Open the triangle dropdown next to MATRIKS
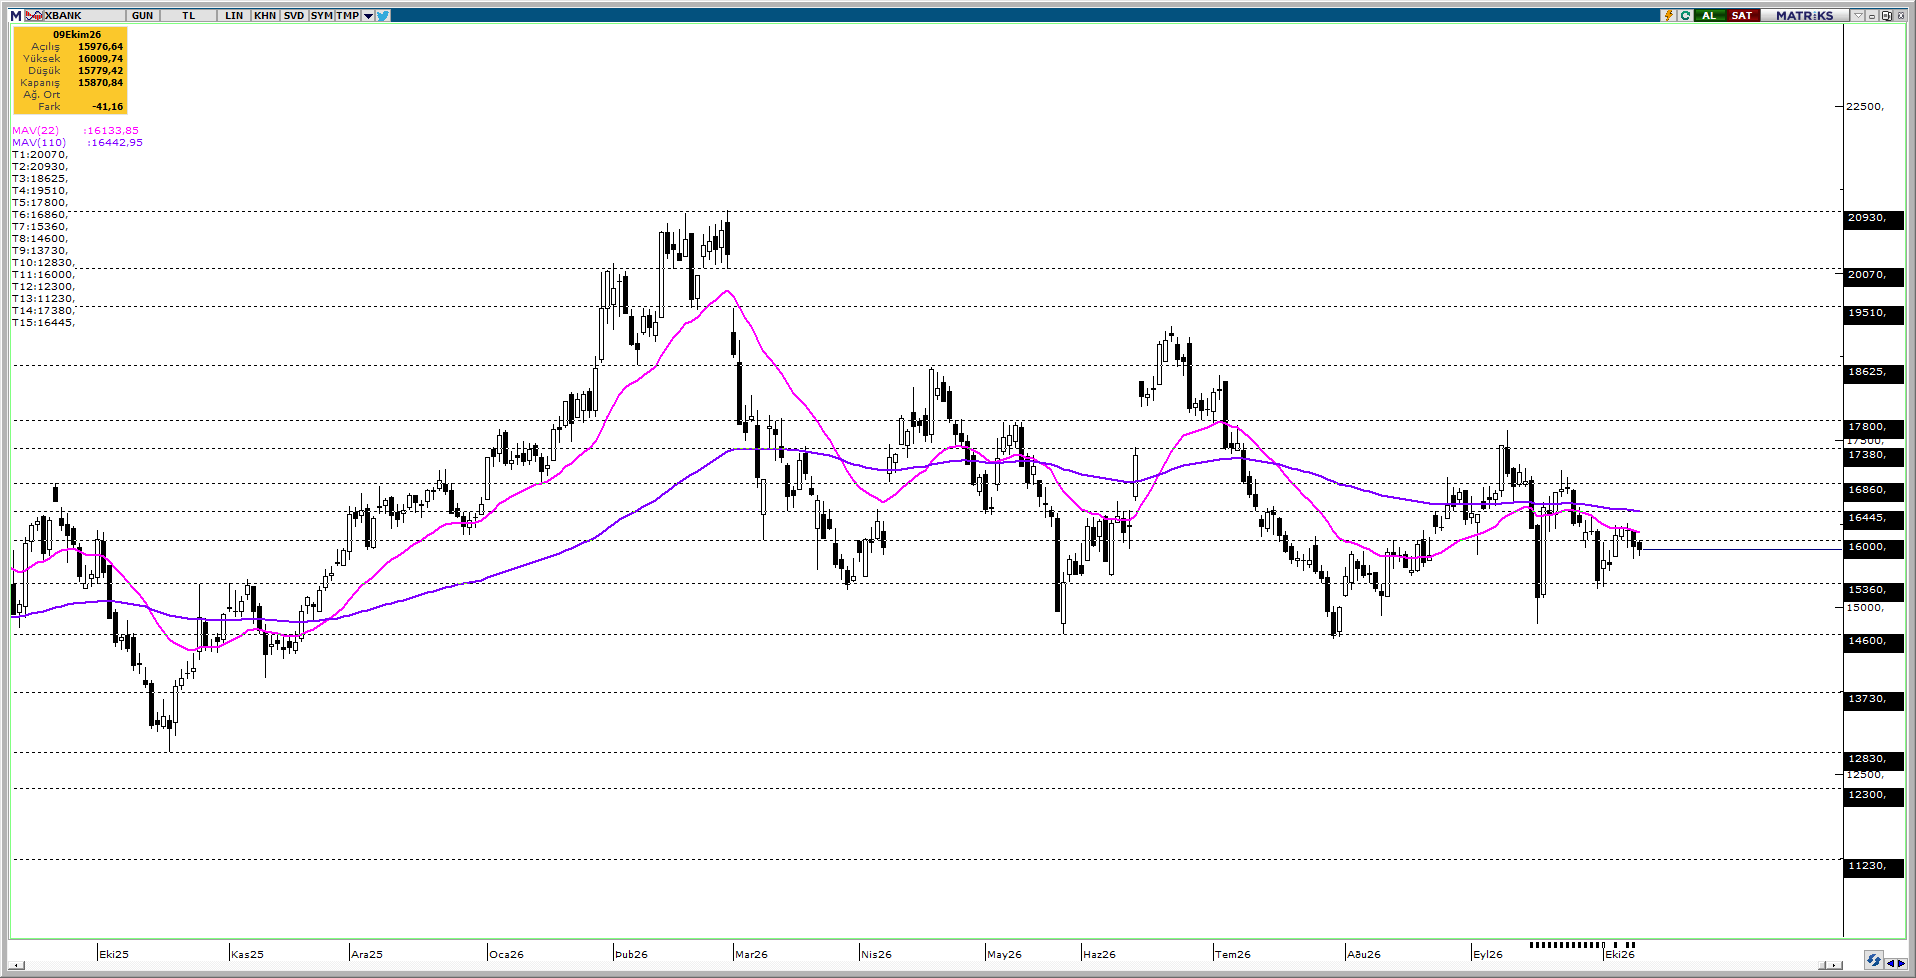 [1858, 15]
